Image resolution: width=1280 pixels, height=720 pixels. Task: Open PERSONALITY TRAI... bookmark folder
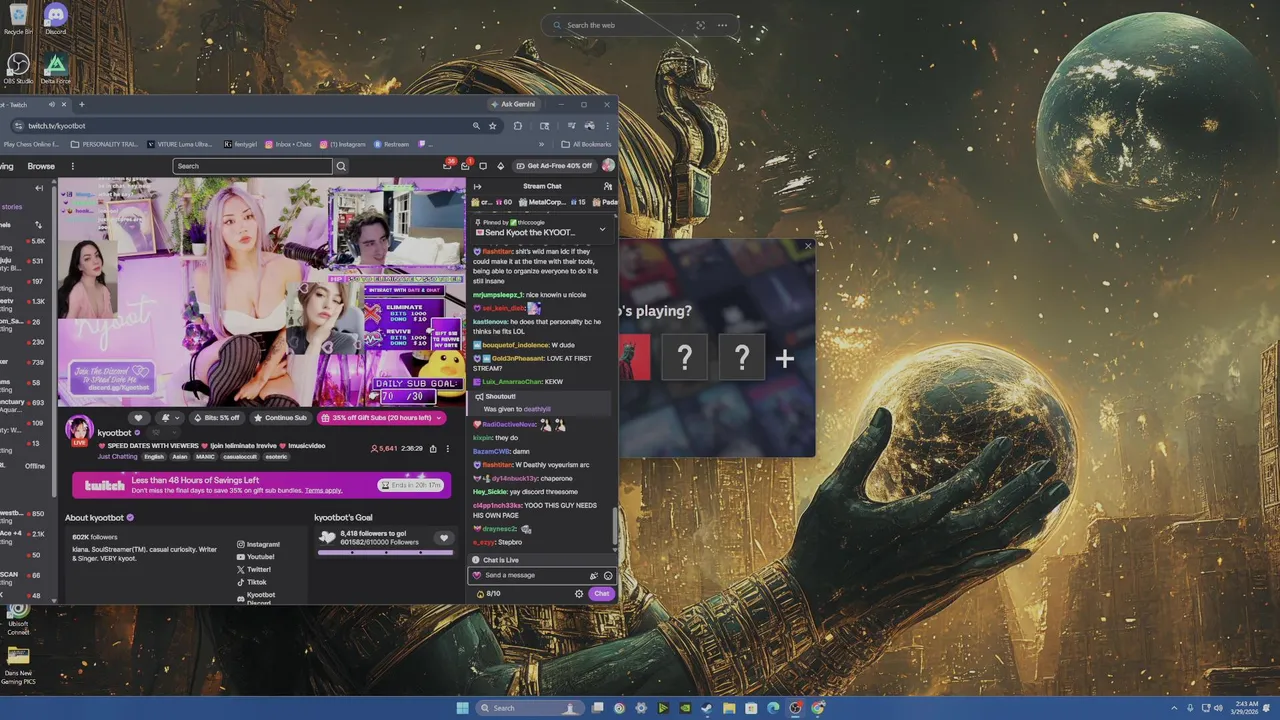tap(104, 144)
